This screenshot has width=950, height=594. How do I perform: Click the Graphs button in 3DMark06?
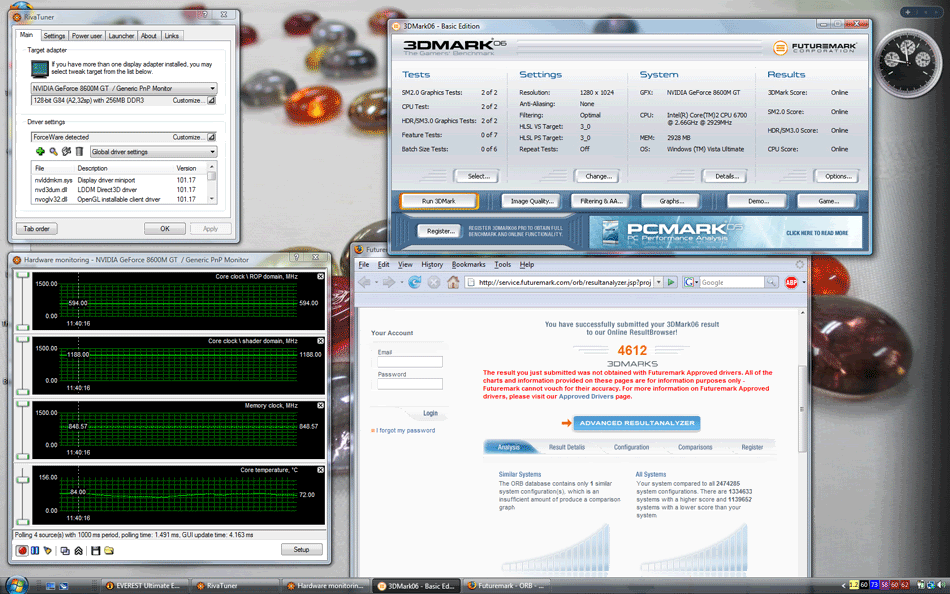[x=671, y=201]
